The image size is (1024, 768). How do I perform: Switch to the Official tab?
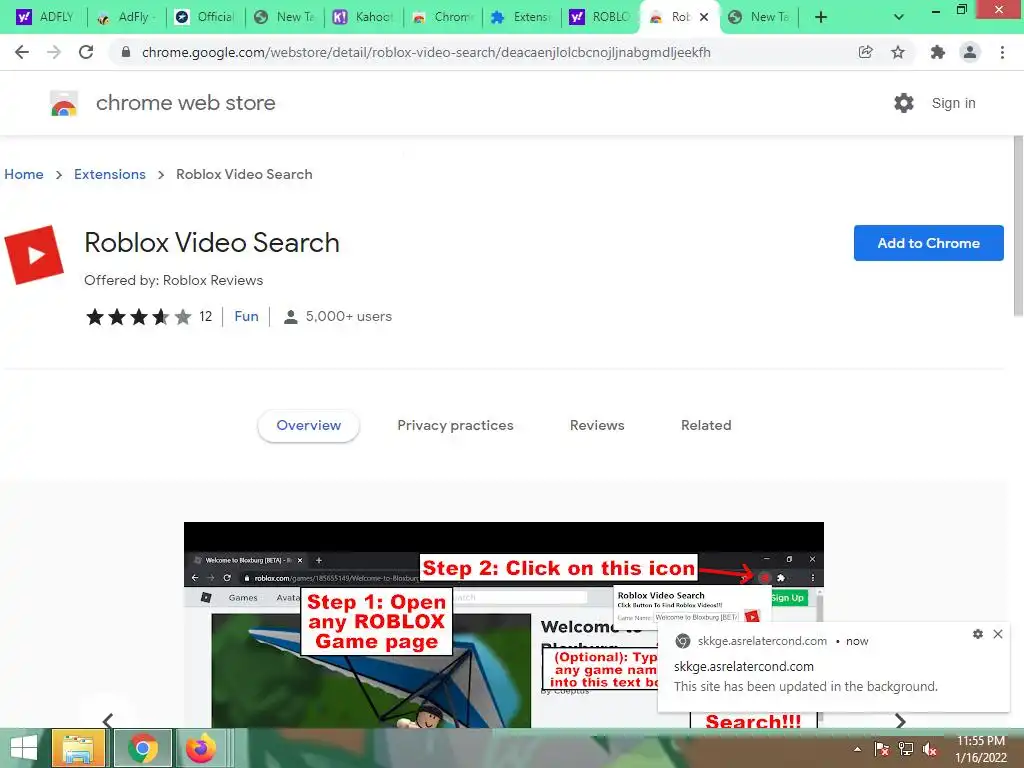[x=204, y=17]
